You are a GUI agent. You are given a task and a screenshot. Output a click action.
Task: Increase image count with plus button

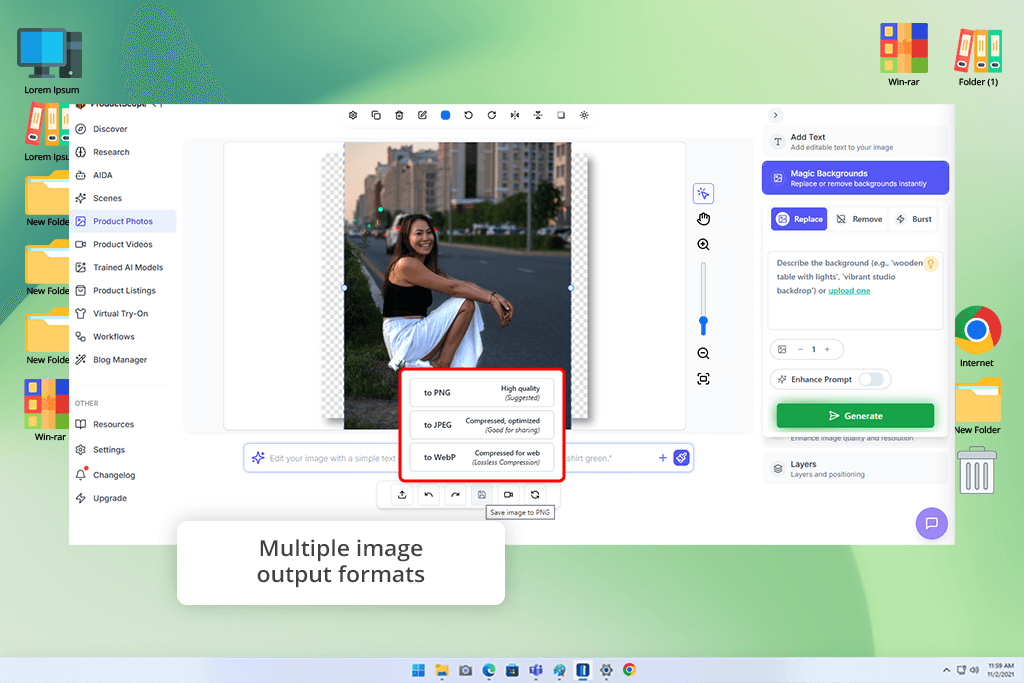(x=827, y=349)
